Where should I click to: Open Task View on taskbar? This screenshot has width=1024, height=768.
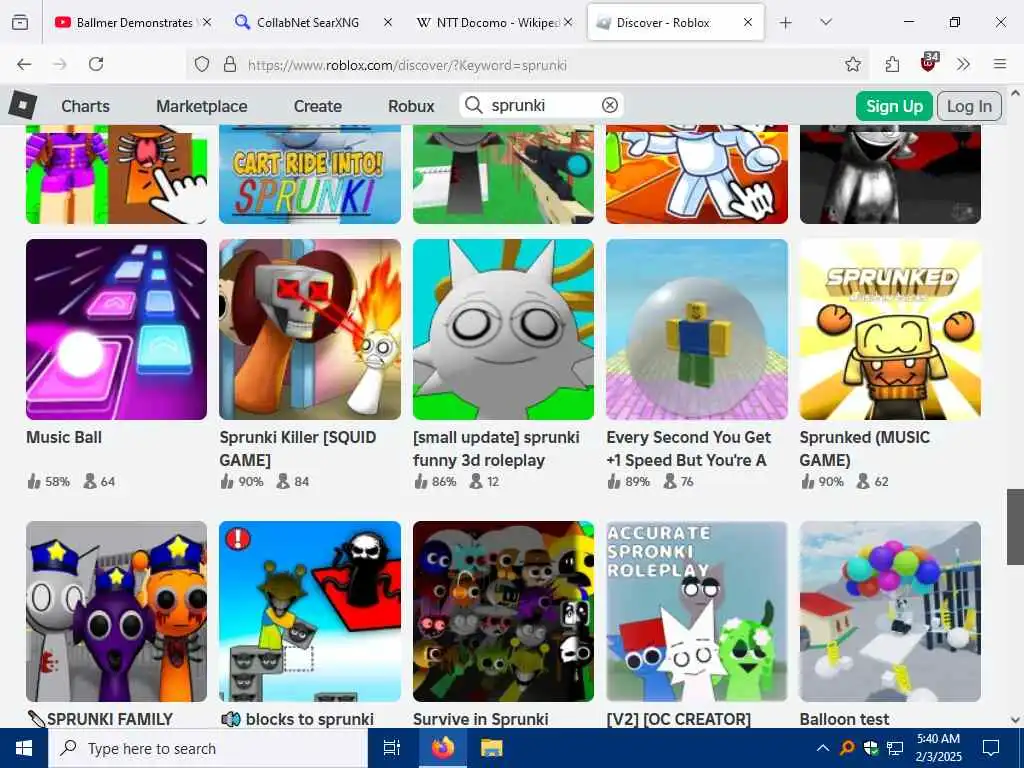click(392, 748)
